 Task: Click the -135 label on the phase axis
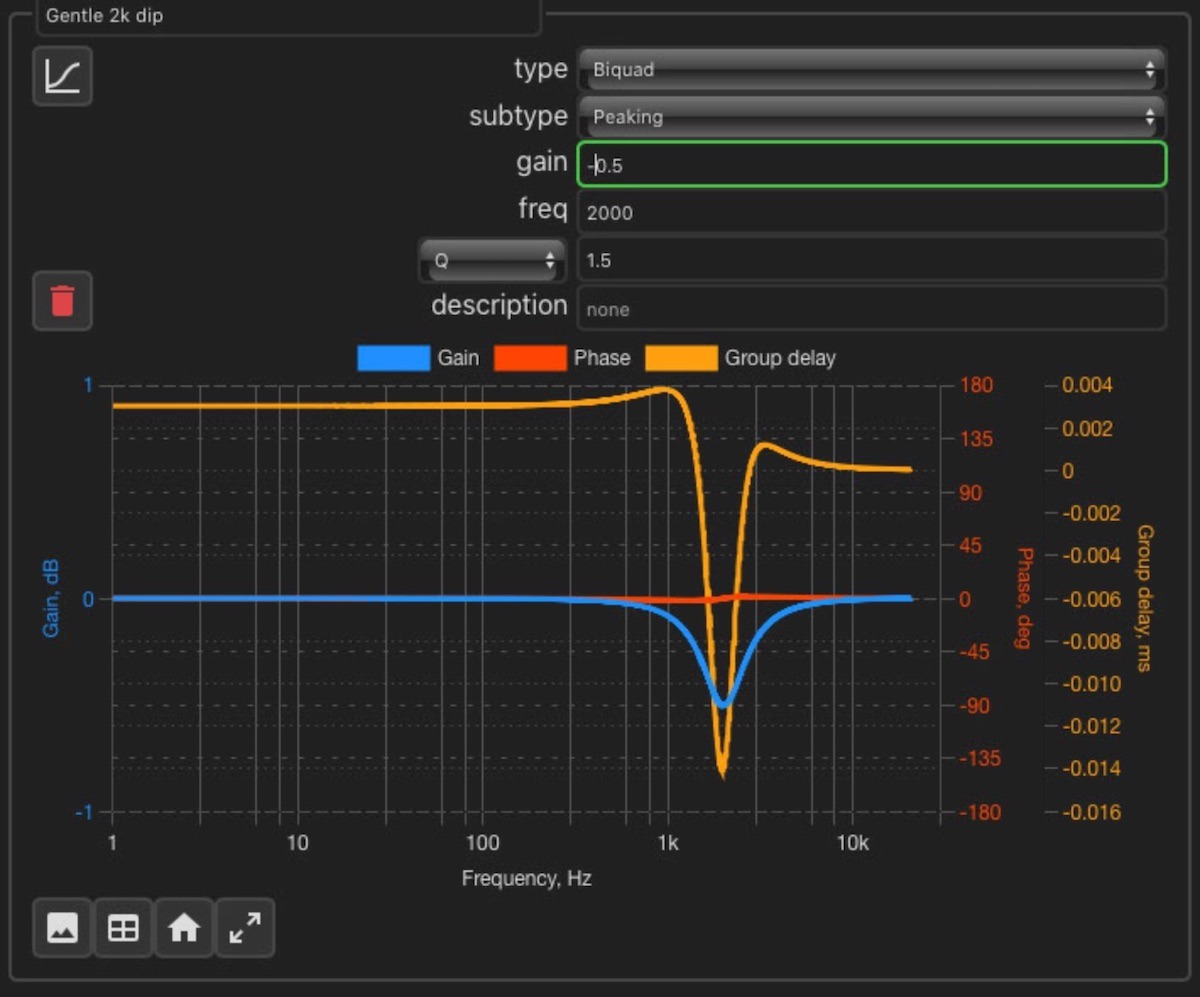pyautogui.click(x=980, y=758)
